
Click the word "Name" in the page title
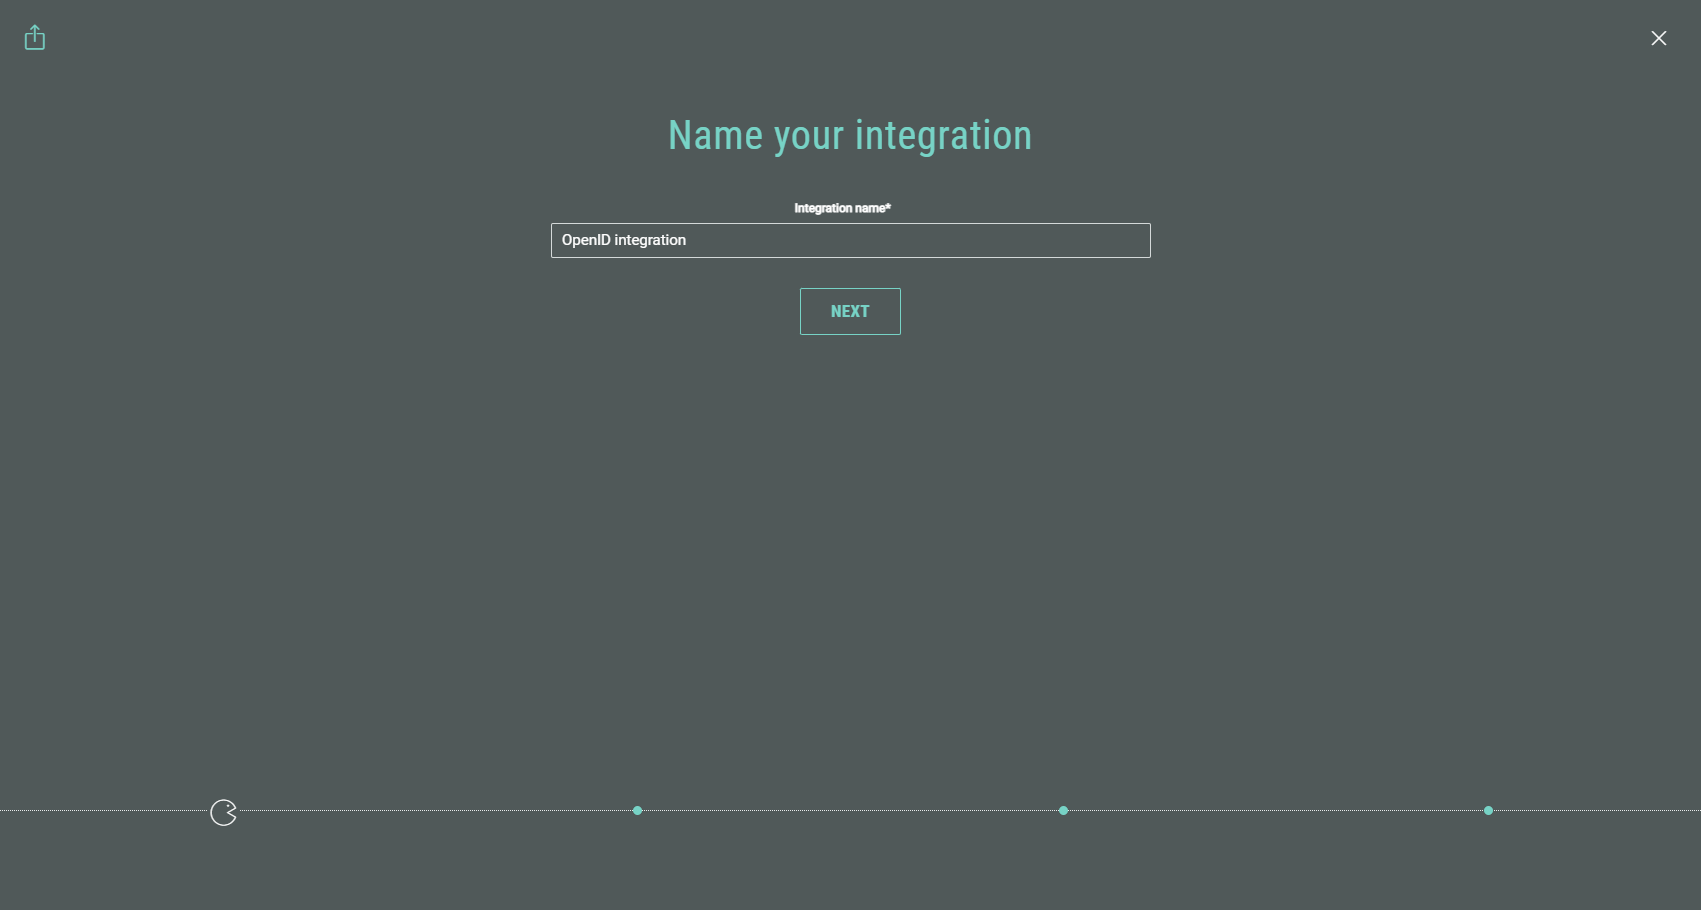(x=715, y=136)
